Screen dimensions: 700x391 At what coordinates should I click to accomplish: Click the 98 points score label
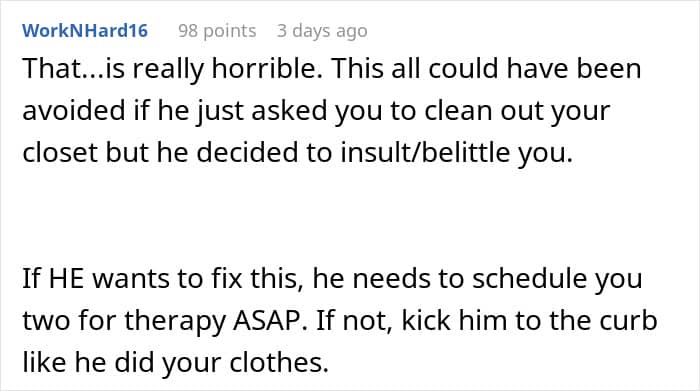click(x=217, y=31)
